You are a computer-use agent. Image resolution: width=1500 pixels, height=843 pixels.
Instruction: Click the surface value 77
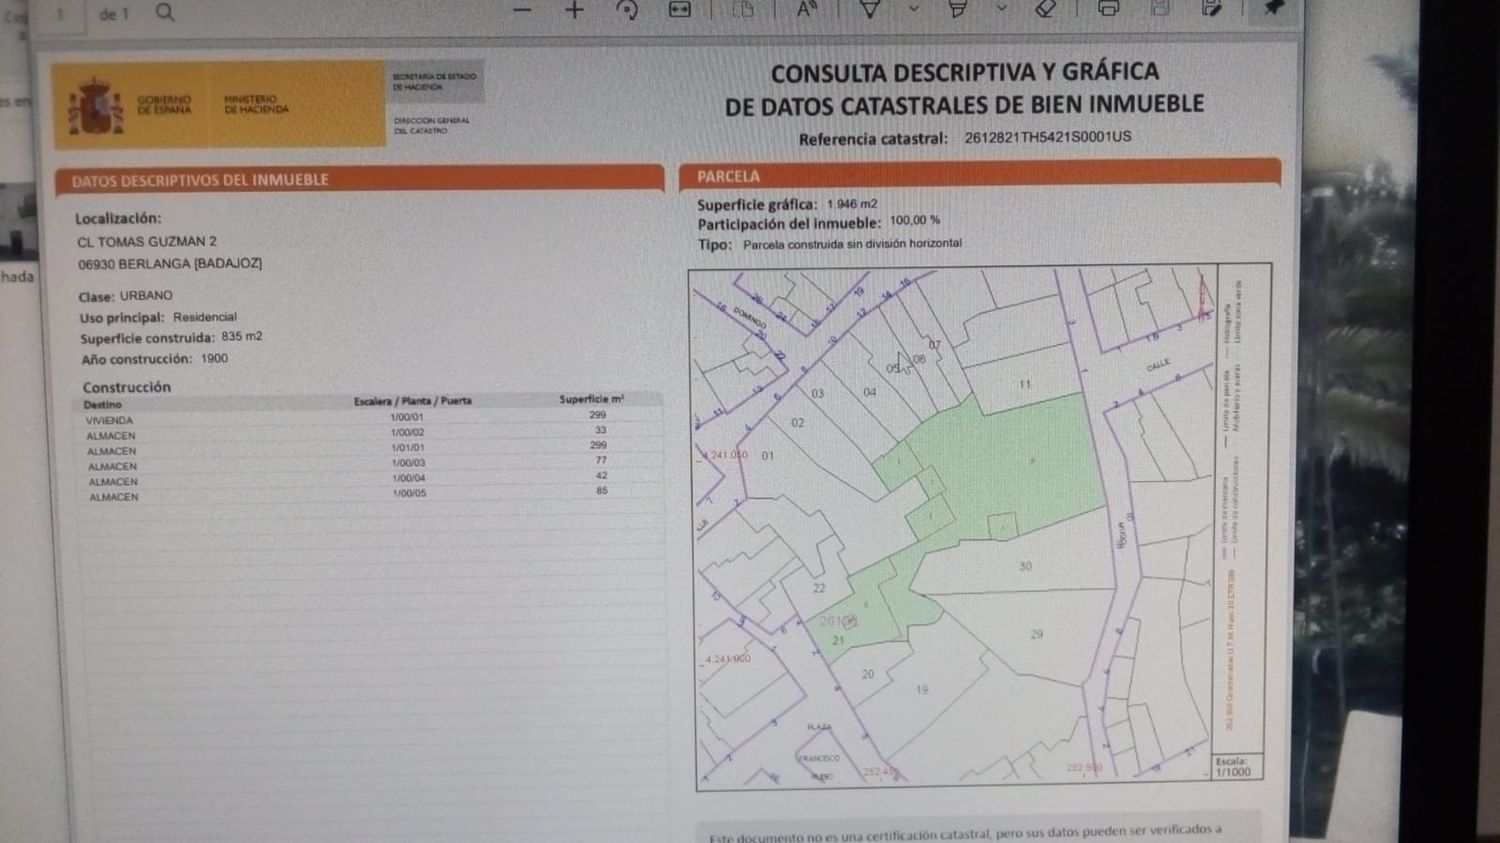pyautogui.click(x=601, y=460)
